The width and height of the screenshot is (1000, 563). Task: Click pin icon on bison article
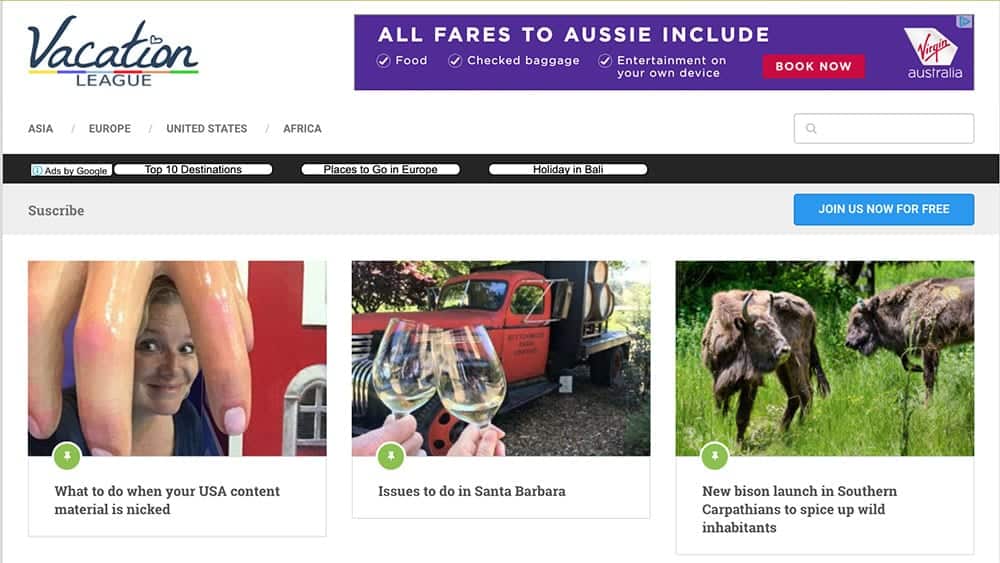[715, 455]
